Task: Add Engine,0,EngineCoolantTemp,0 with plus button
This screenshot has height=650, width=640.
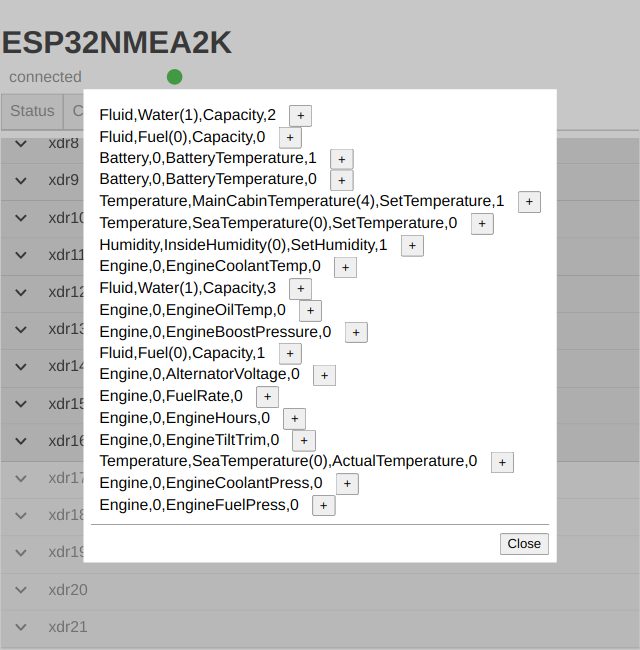Action: click(x=345, y=267)
